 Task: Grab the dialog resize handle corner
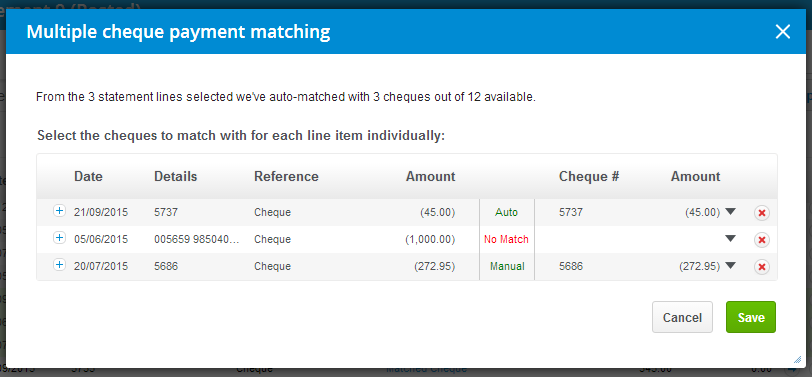pos(797,359)
